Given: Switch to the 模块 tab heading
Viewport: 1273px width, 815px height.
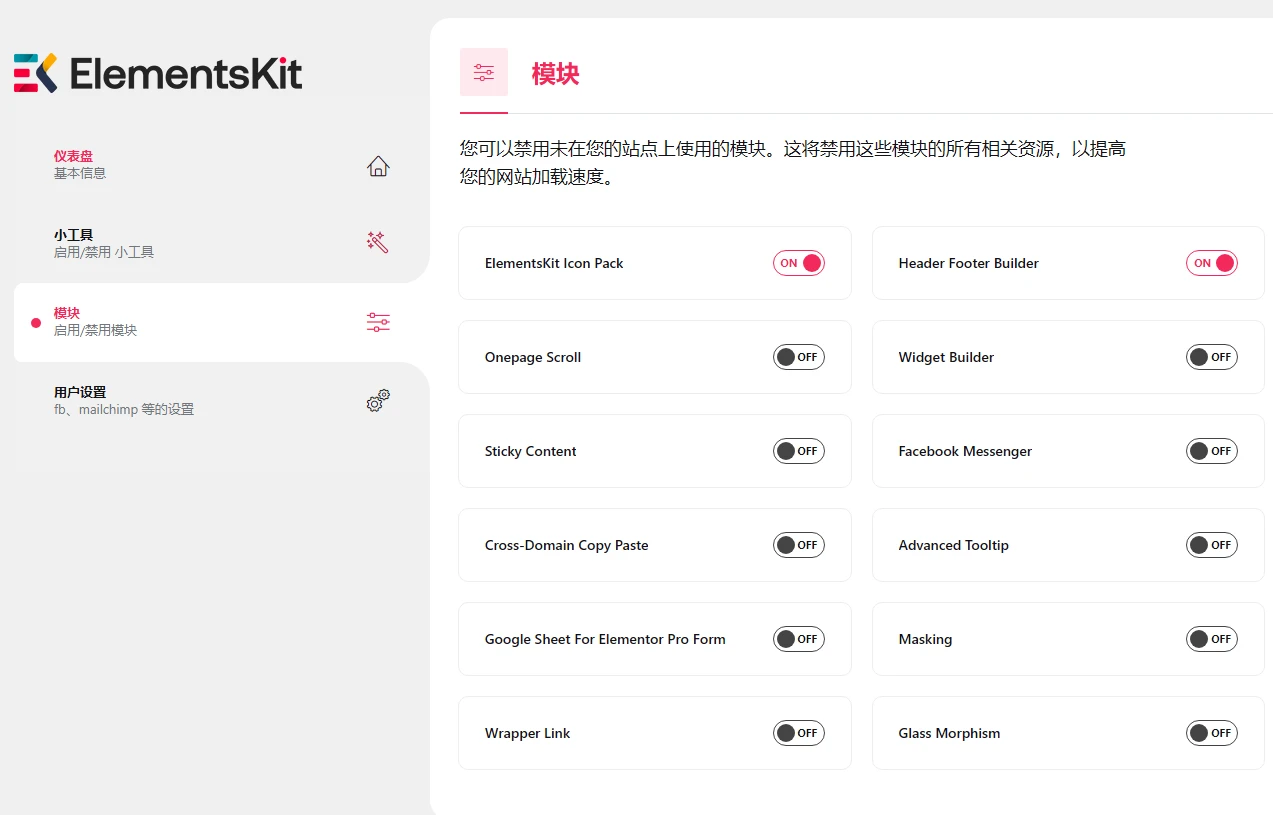Looking at the screenshot, I should tap(556, 73).
